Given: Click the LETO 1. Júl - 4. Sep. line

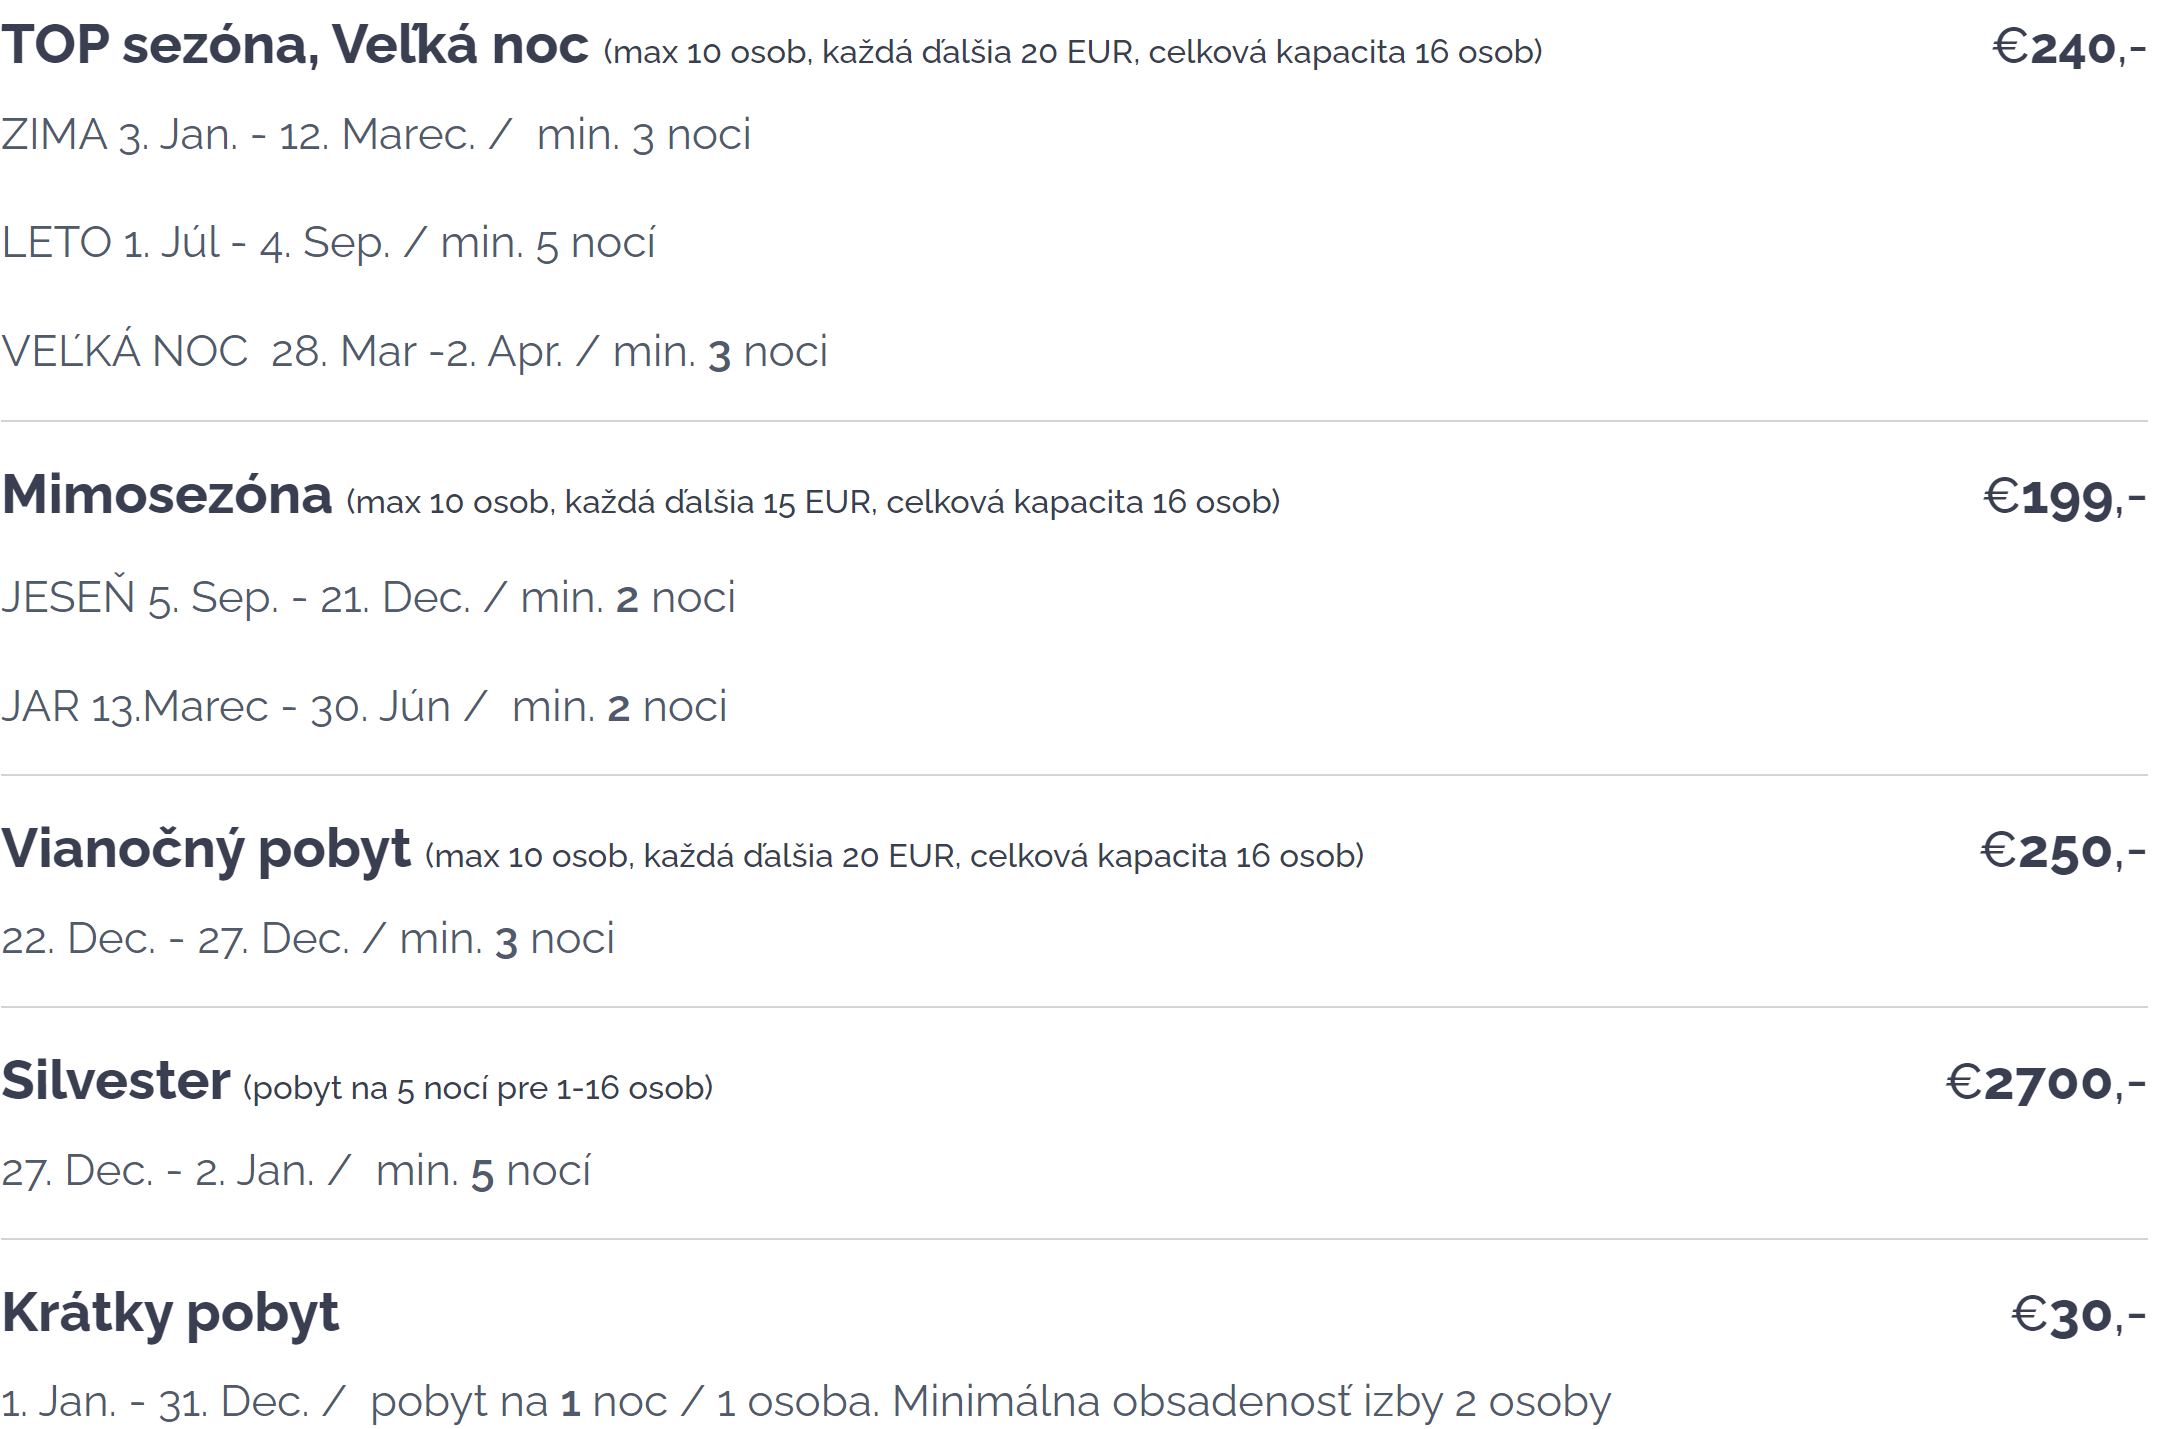Looking at the screenshot, I should (x=329, y=243).
